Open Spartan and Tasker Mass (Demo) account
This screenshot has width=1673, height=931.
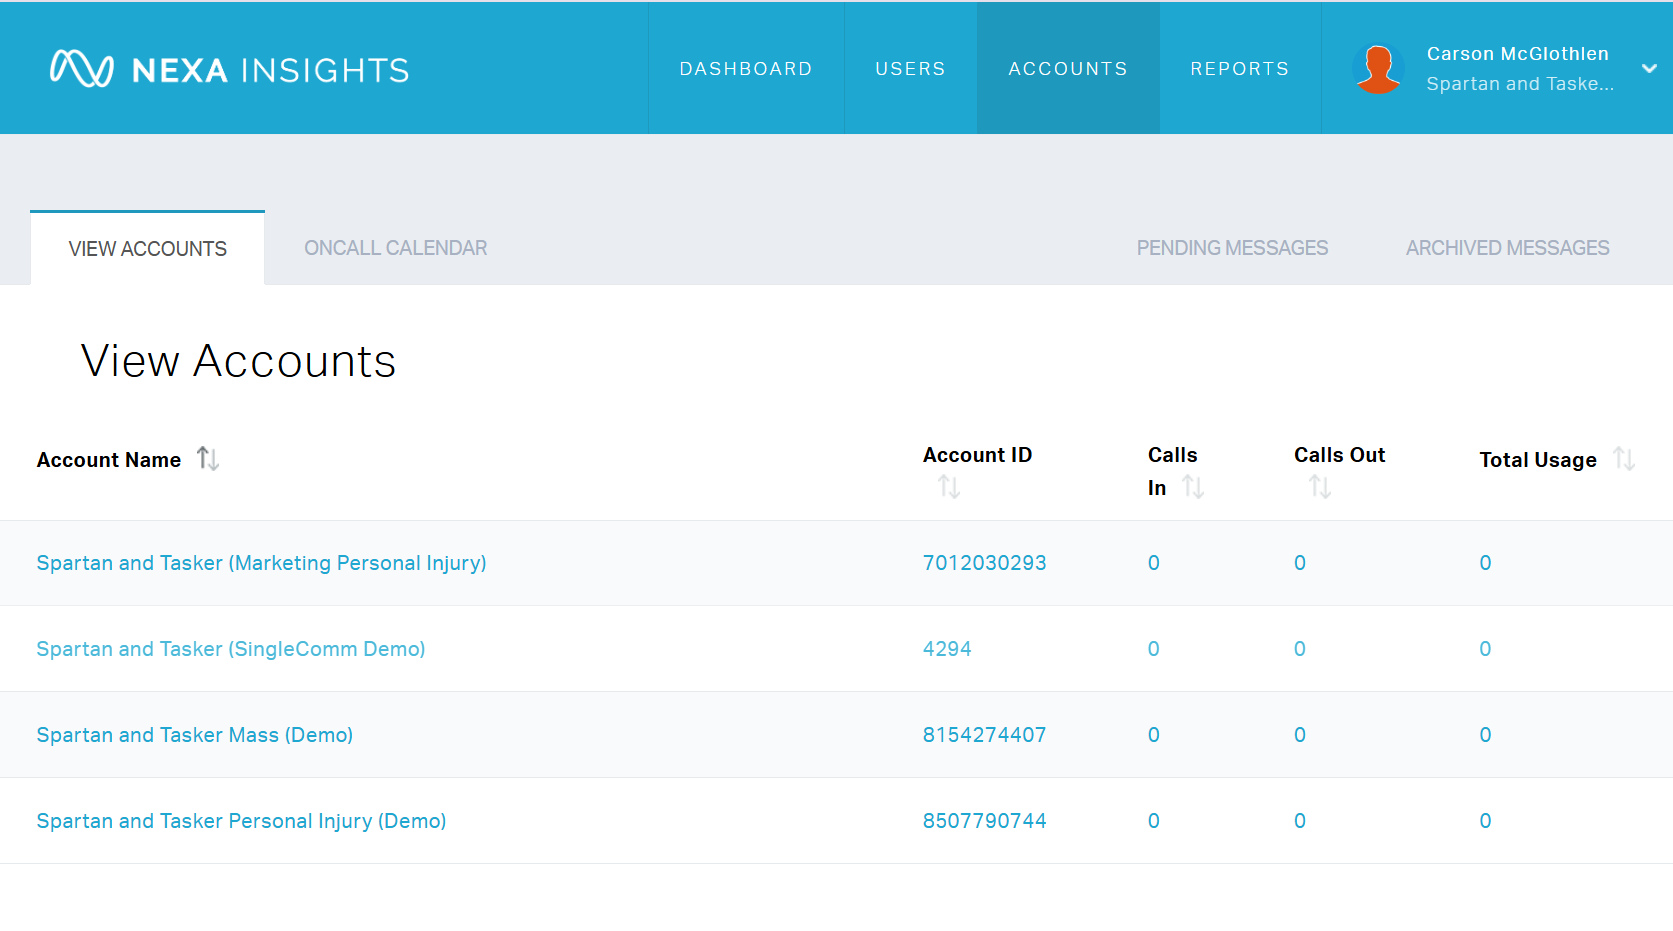[195, 735]
